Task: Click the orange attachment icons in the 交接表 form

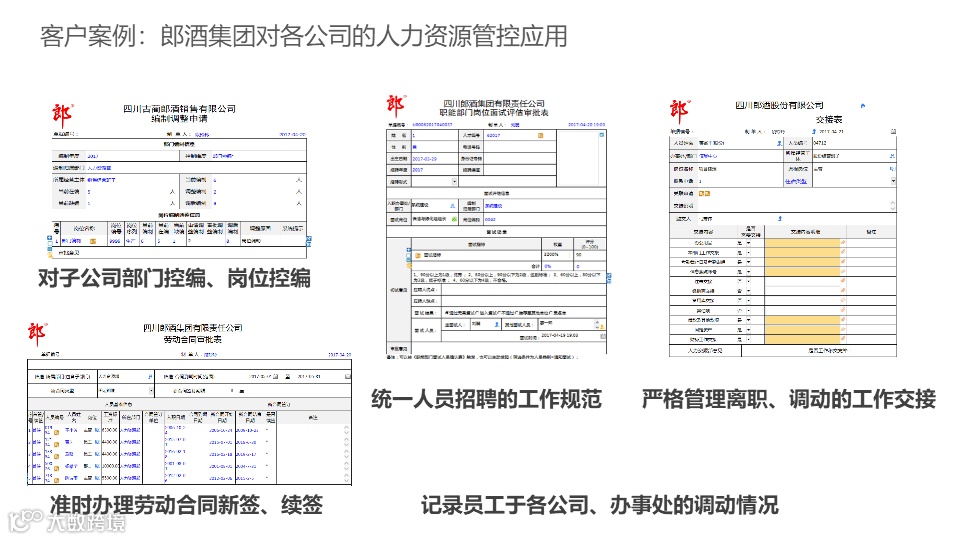Action: [x=704, y=193]
